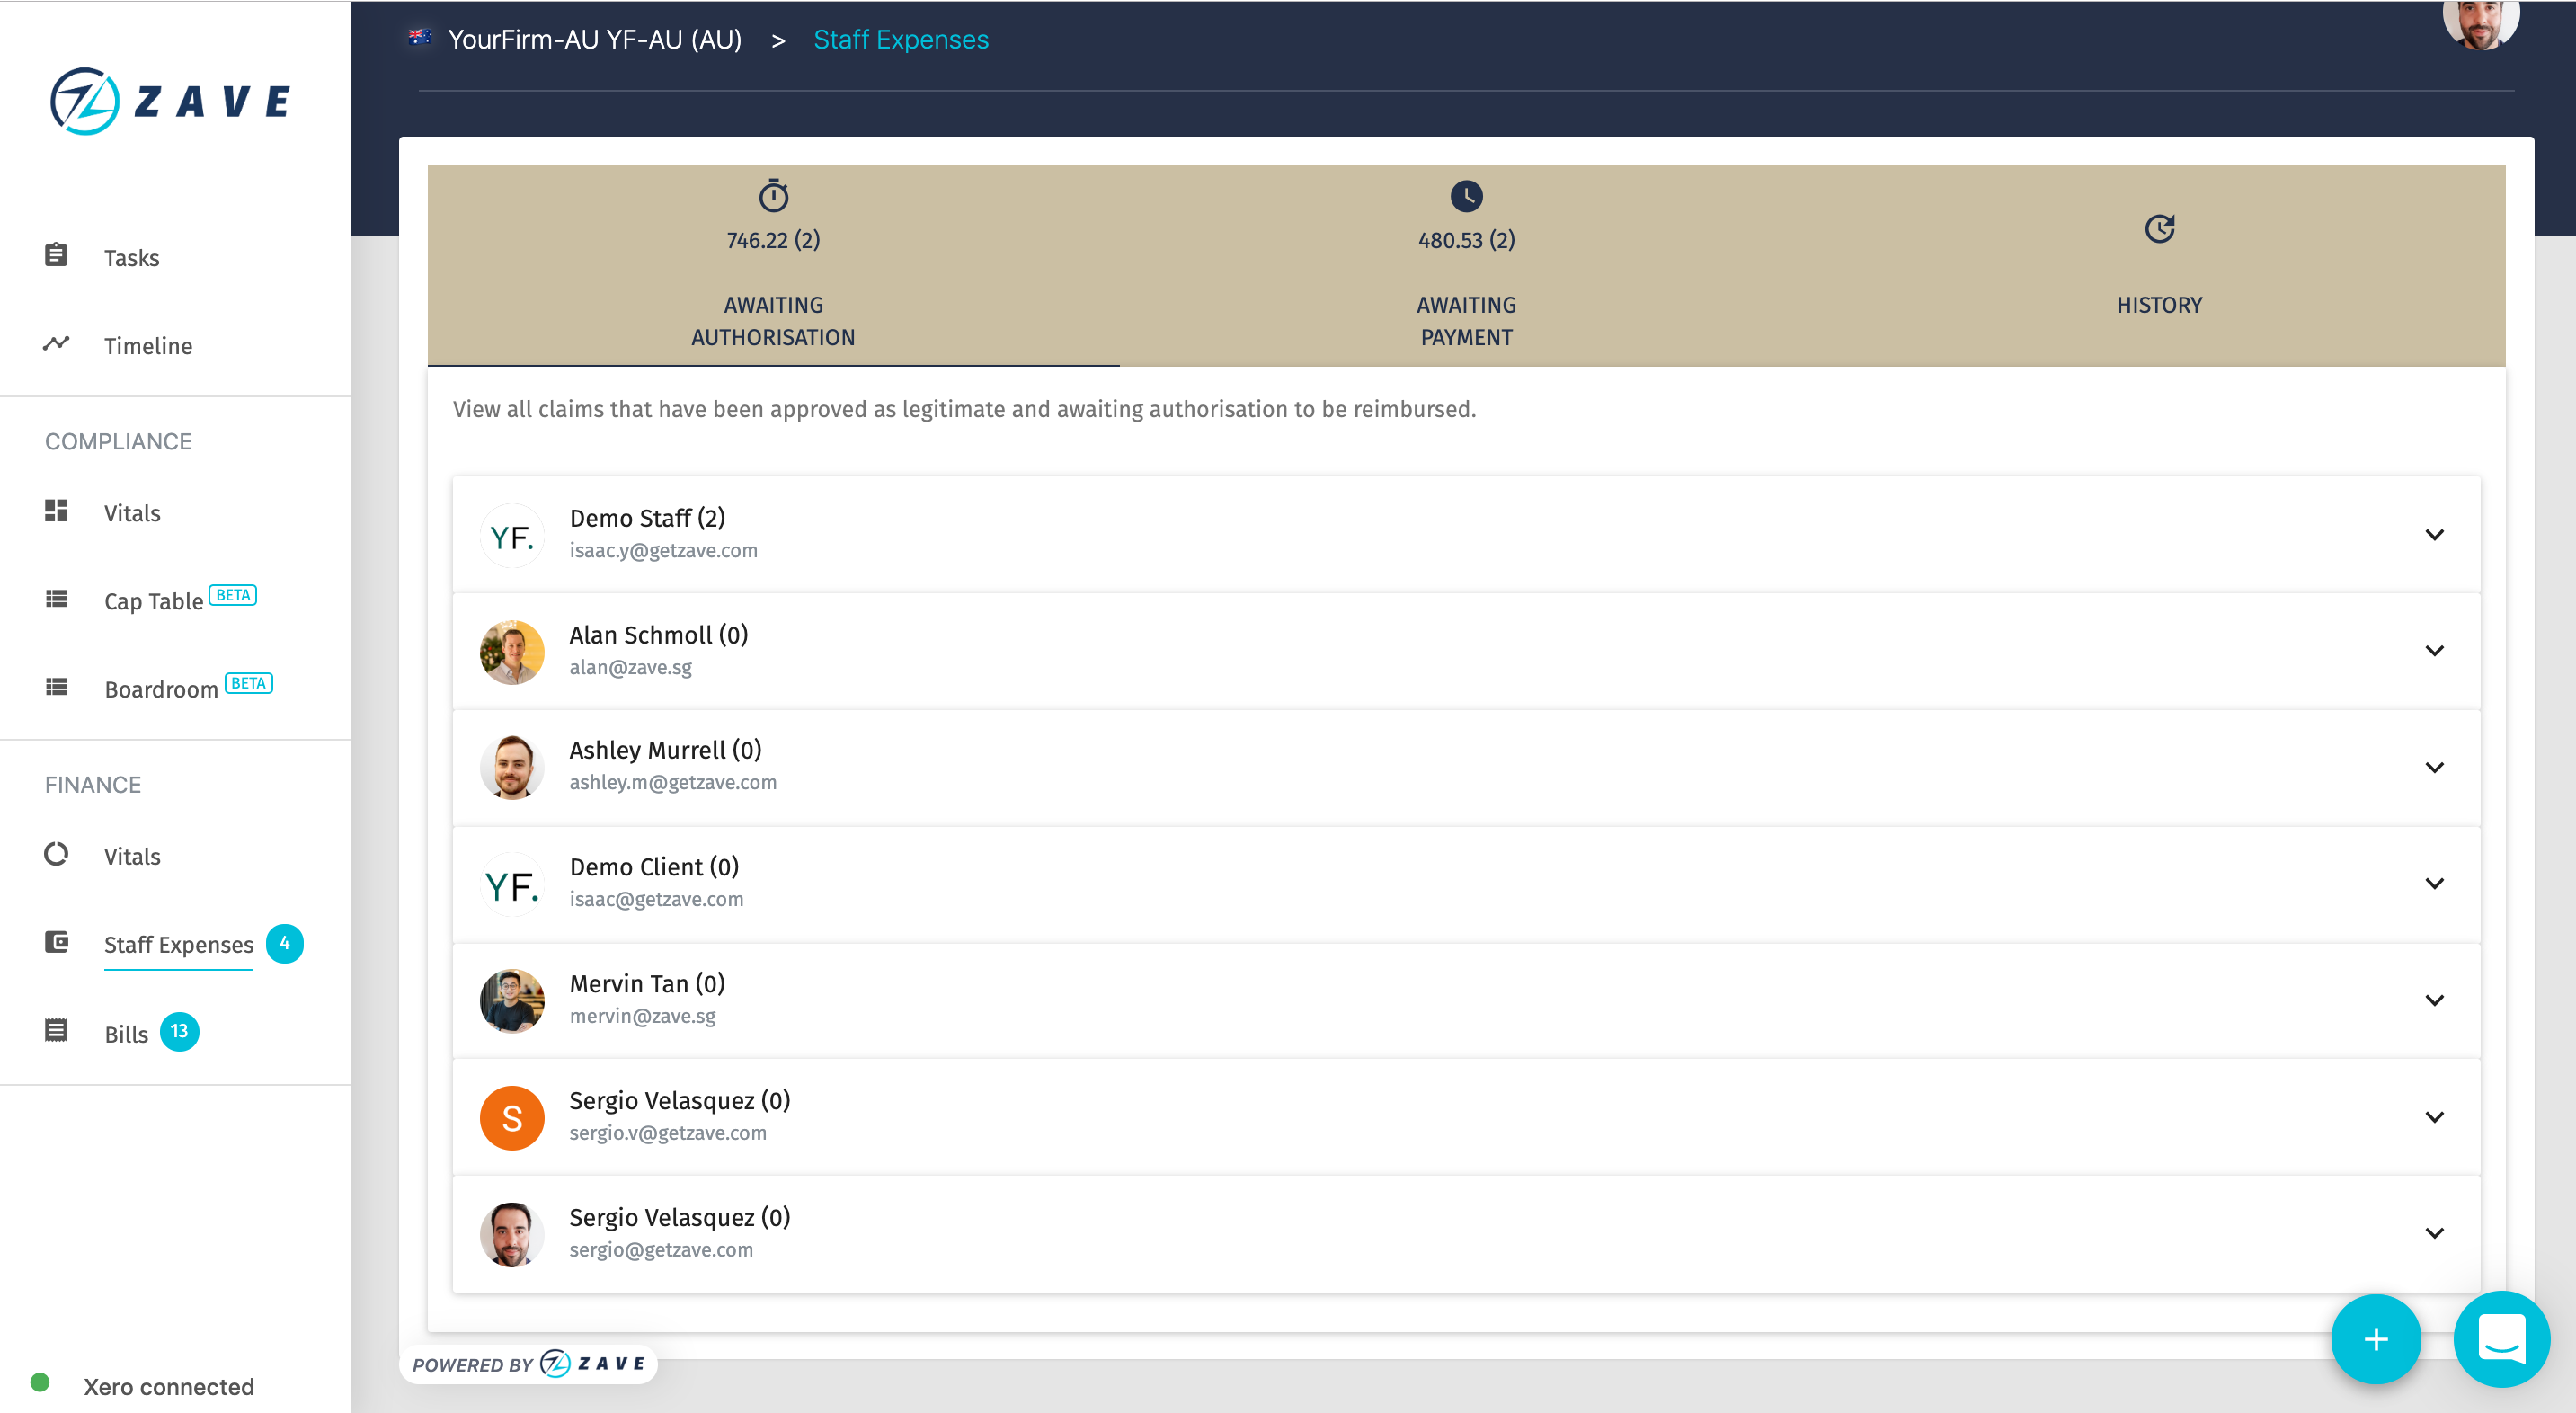The image size is (2576, 1413).
Task: Click the alan@zave.sg email text
Action: [630, 667]
